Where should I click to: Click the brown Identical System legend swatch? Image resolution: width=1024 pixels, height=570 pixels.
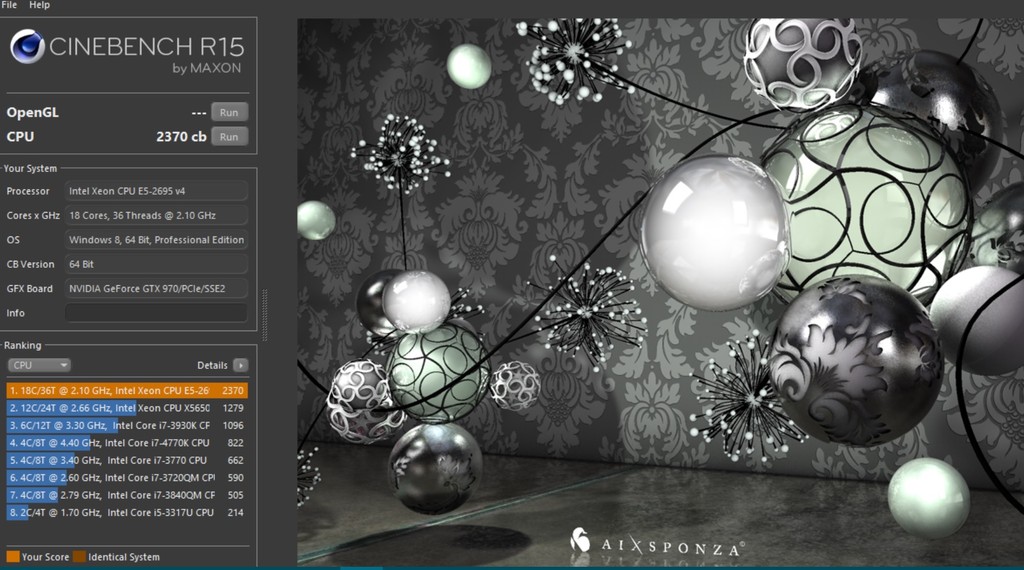(x=80, y=556)
